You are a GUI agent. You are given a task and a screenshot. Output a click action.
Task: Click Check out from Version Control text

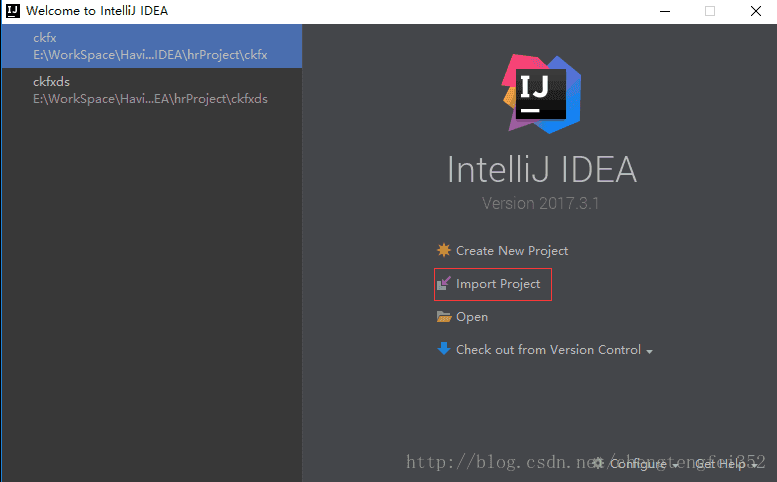tap(548, 350)
